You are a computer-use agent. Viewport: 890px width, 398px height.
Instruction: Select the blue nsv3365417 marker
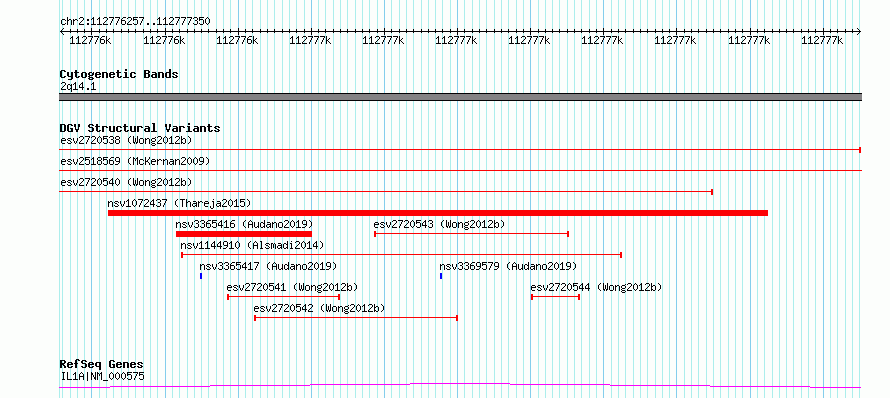click(201, 276)
